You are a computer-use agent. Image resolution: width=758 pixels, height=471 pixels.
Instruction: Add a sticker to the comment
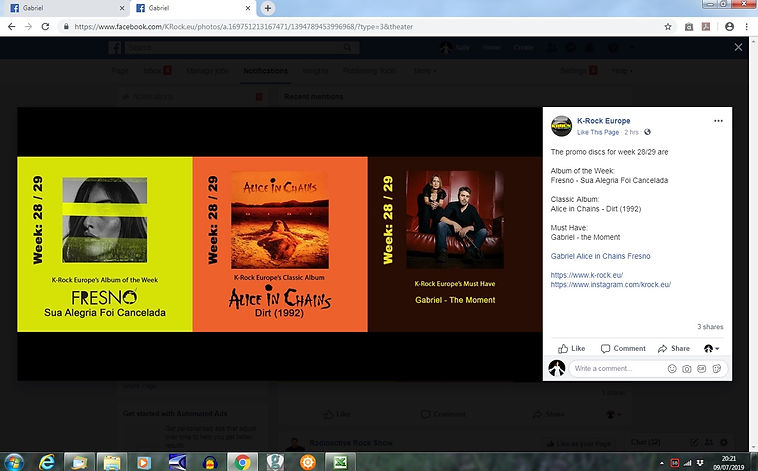717,368
